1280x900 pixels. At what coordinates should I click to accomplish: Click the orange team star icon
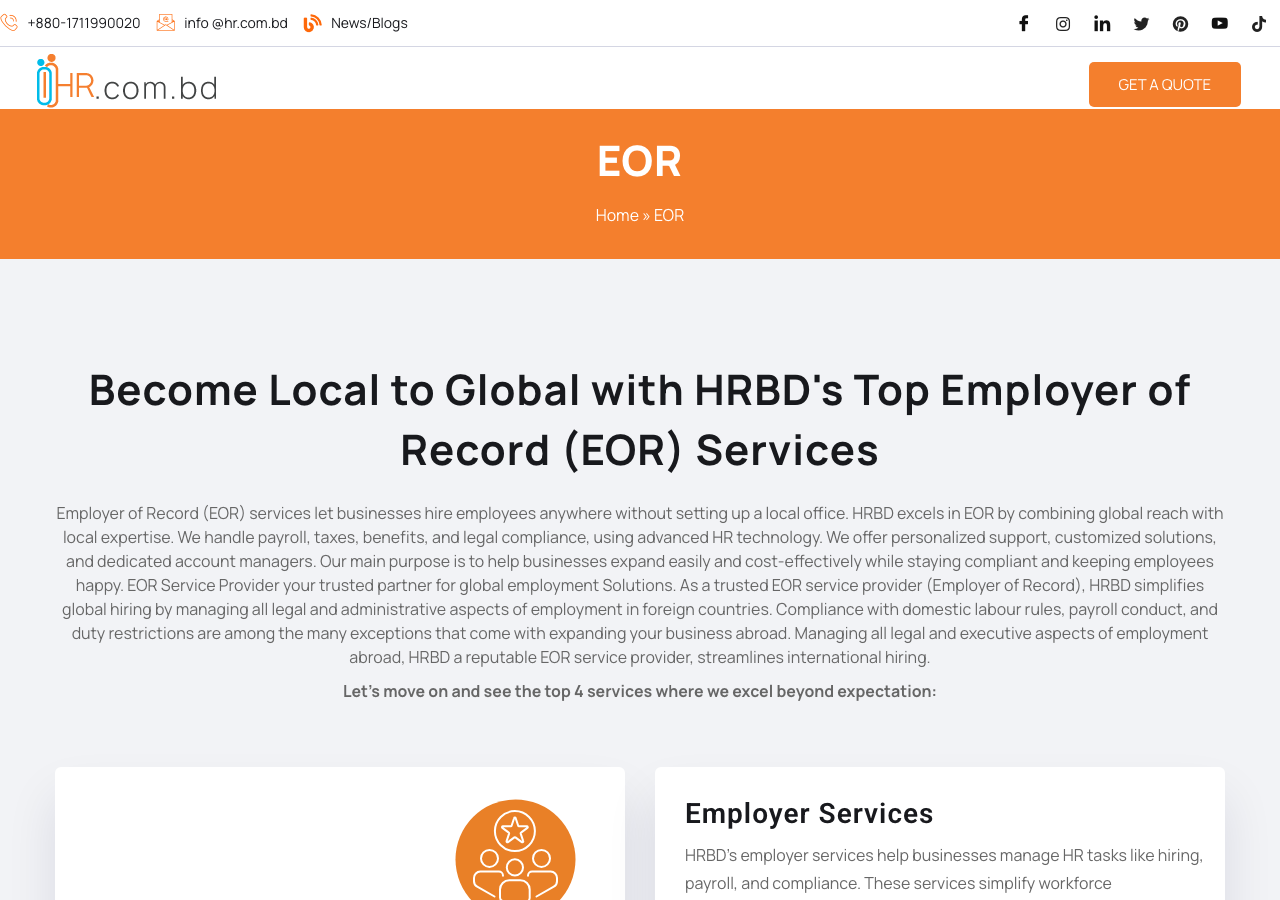[x=515, y=850]
